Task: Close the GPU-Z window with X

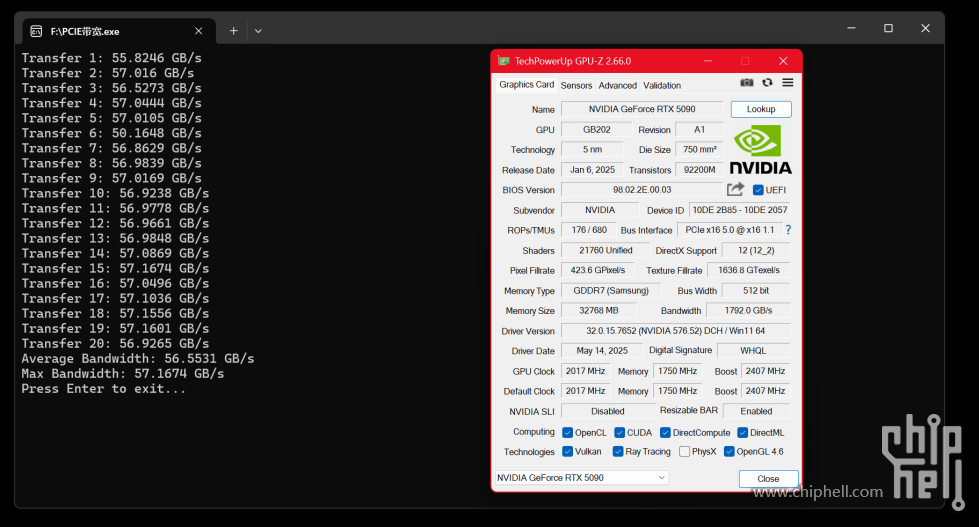Action: point(783,61)
